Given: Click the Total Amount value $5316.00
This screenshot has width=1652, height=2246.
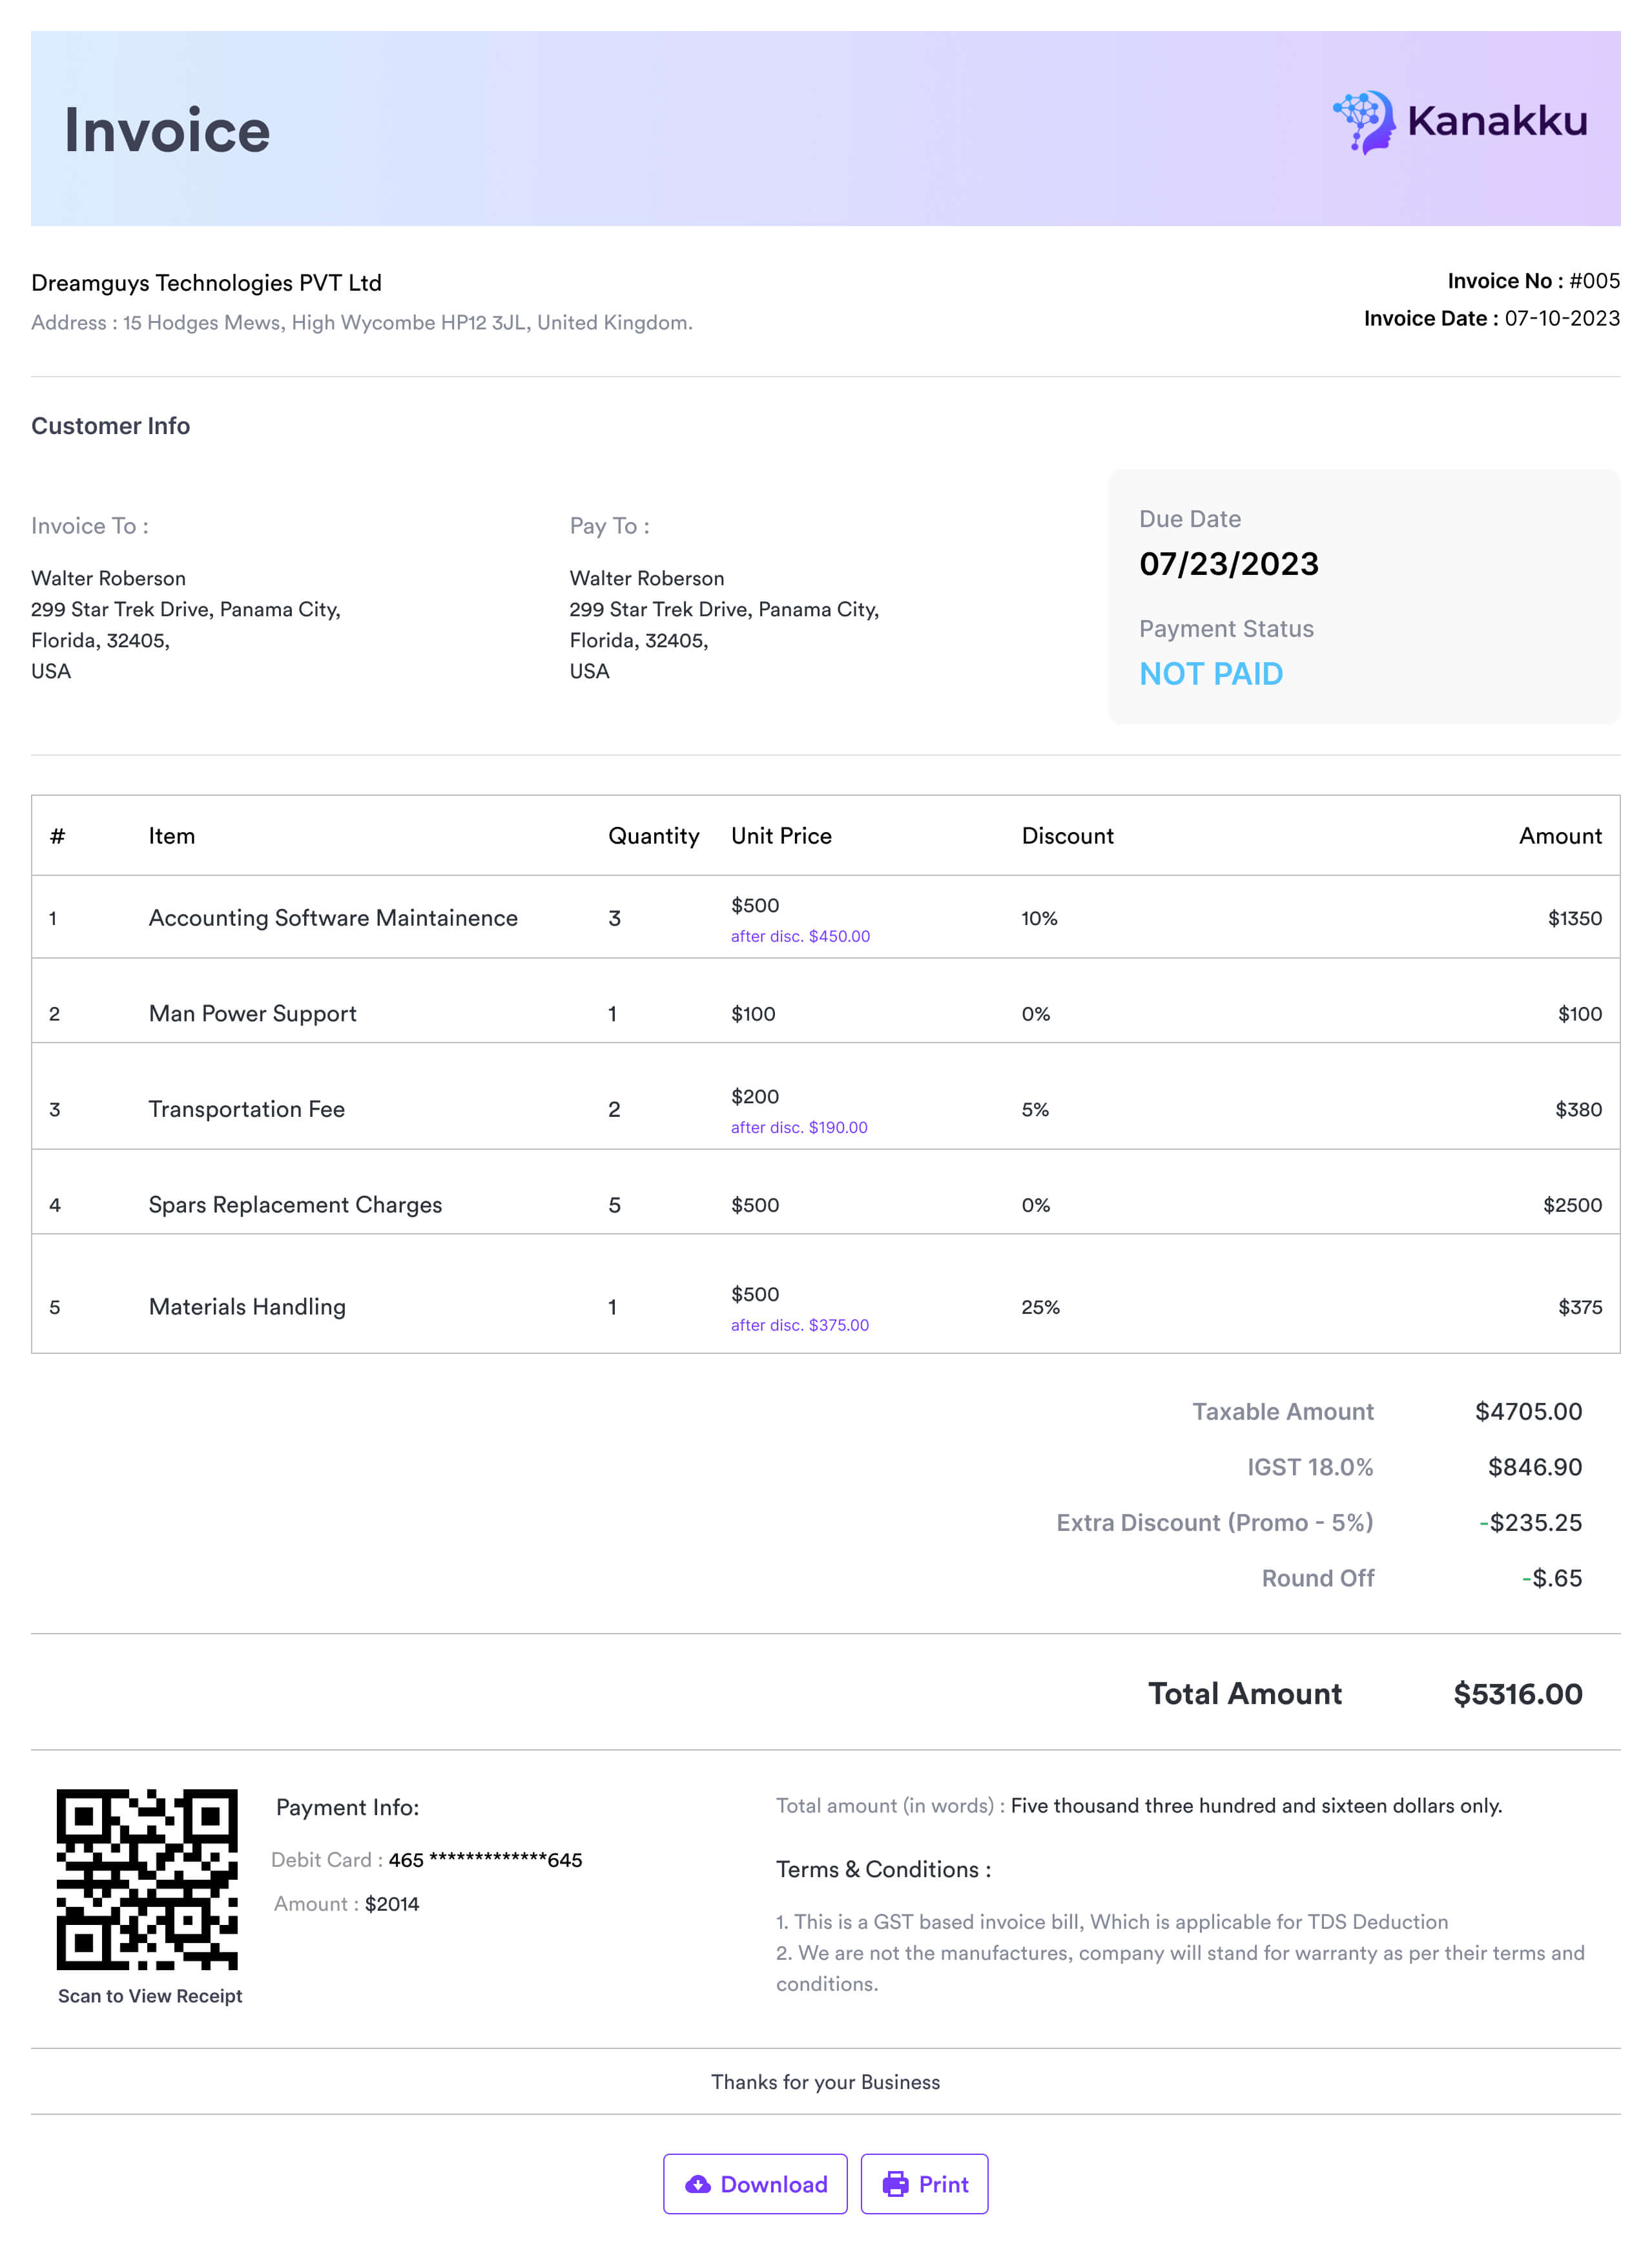Looking at the screenshot, I should (1517, 1693).
